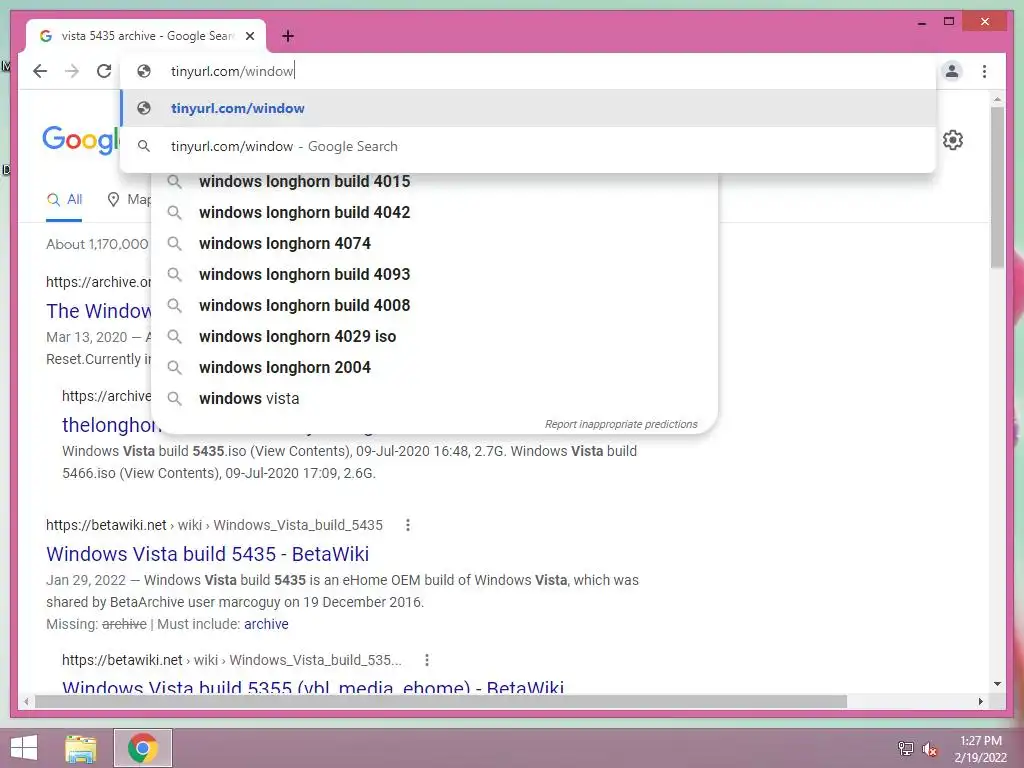The width and height of the screenshot is (1024, 768).
Task: Choose 'windows vista' suggestion
Action: (434, 398)
